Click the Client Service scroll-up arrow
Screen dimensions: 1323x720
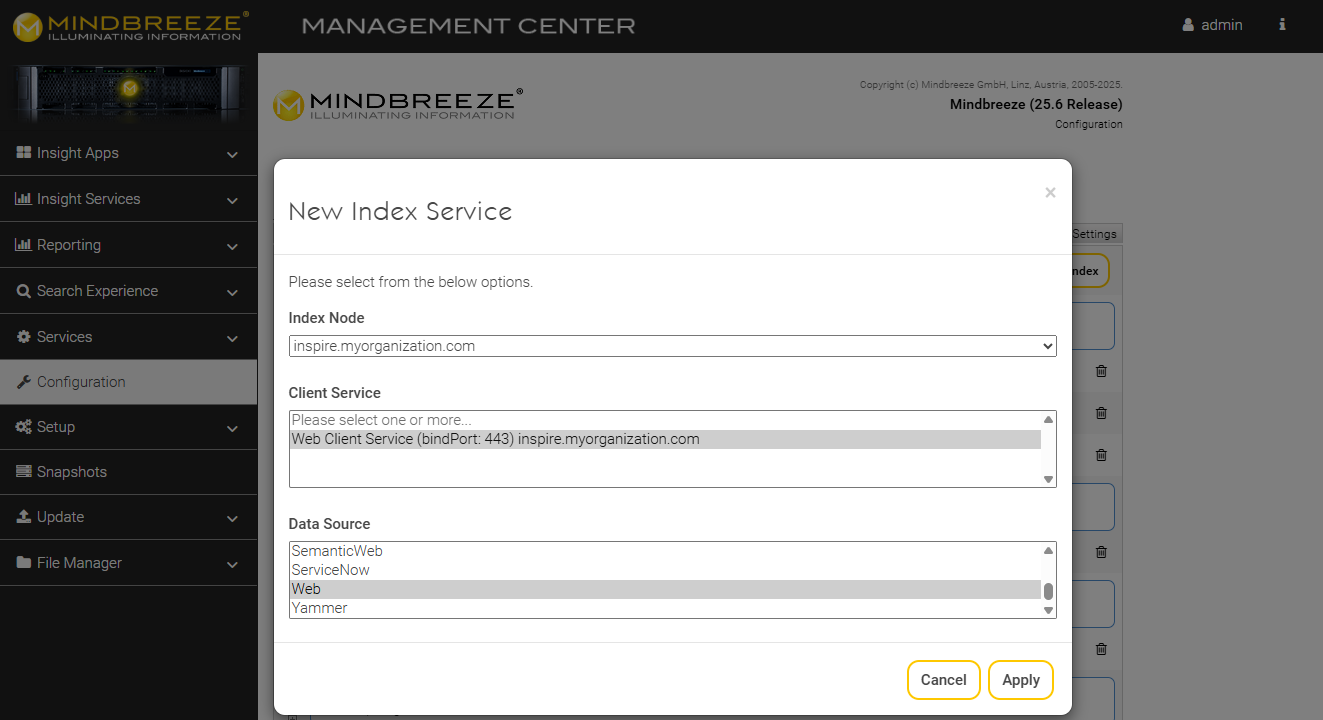[1048, 419]
